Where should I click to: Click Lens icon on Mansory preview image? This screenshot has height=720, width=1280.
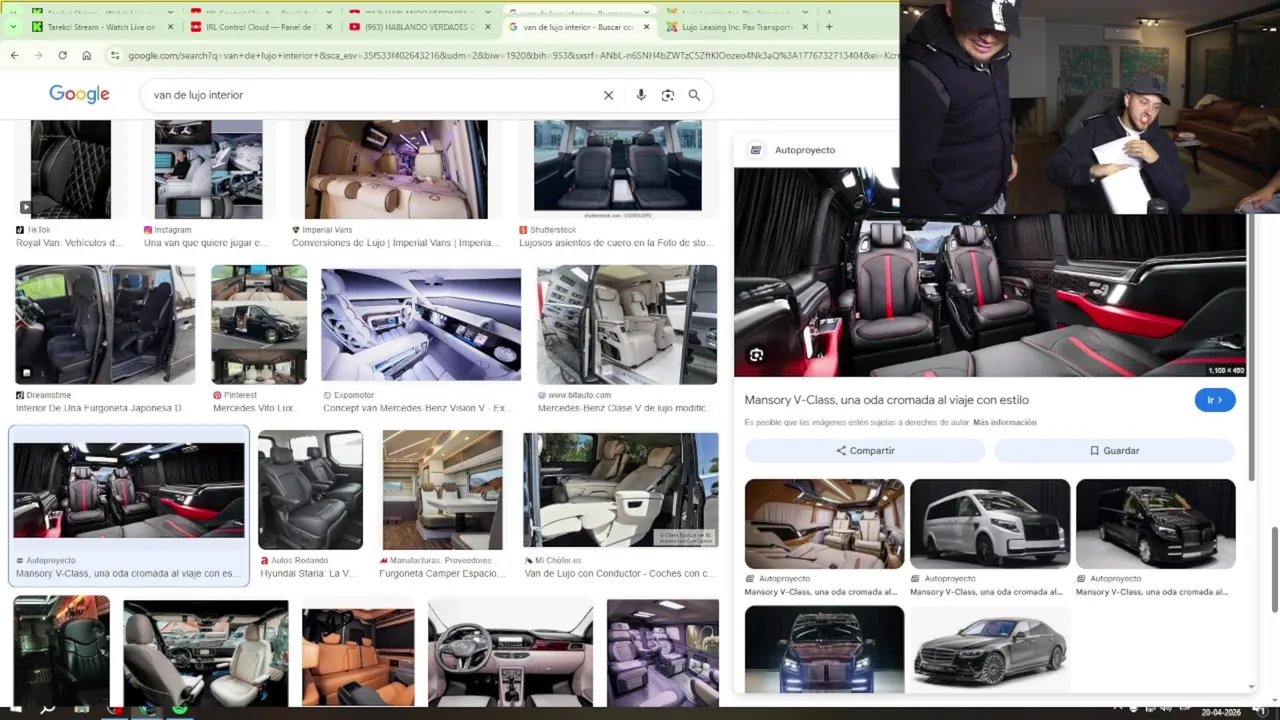tap(757, 355)
